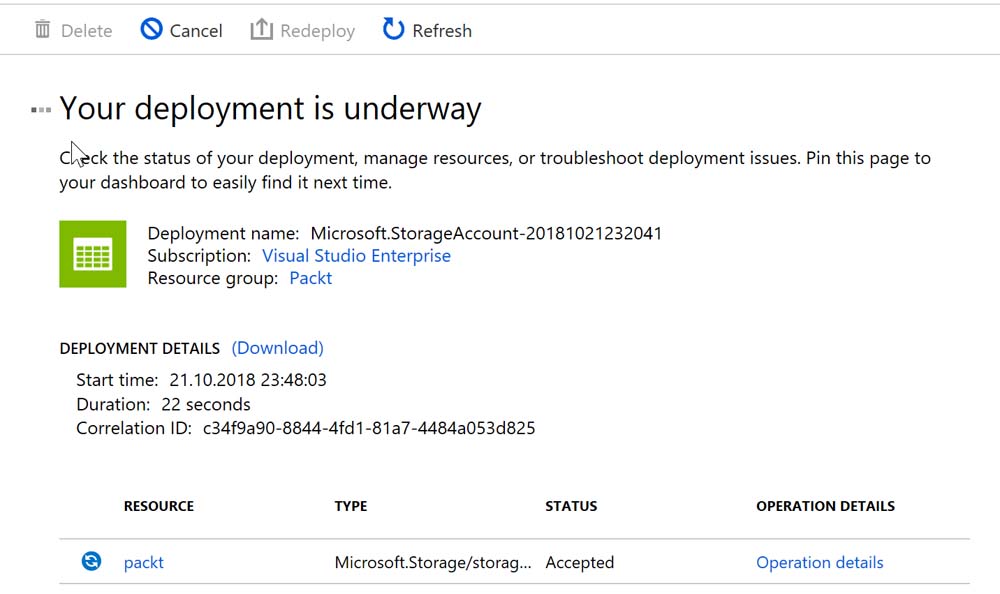Image resolution: width=1000 pixels, height=594 pixels.
Task: Click the TYPE column header
Action: (x=351, y=506)
